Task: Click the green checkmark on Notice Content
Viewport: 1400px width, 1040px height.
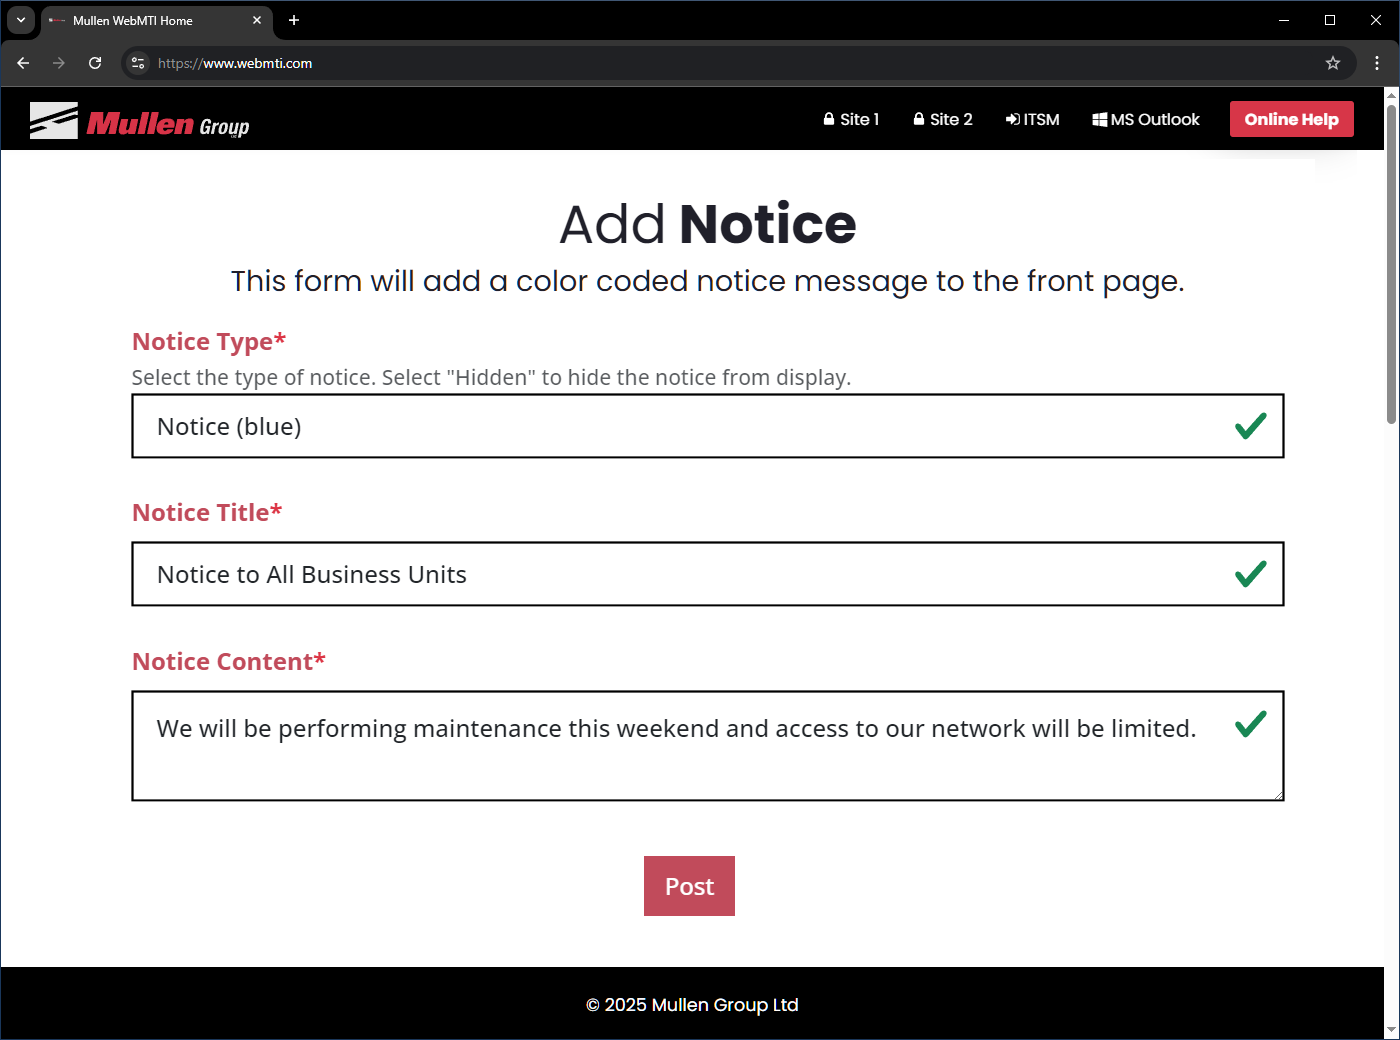Action: coord(1250,722)
